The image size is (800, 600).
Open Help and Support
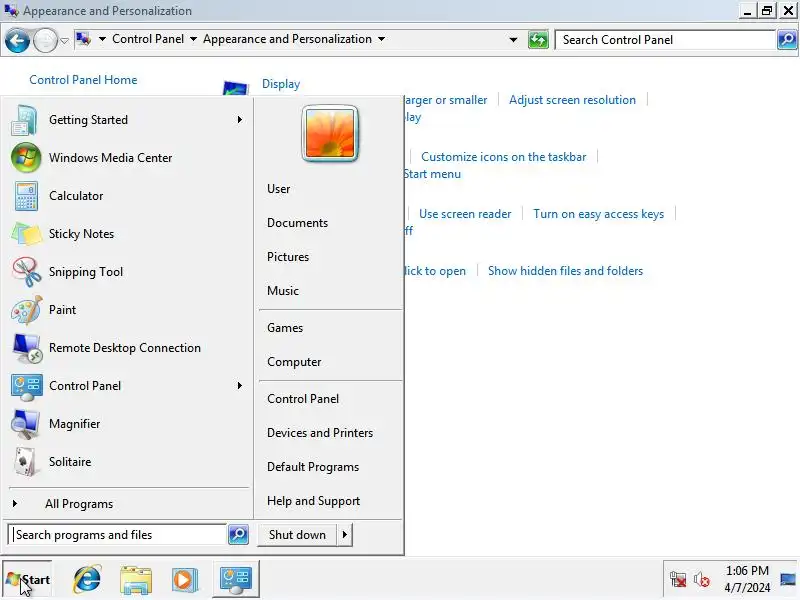[314, 501]
